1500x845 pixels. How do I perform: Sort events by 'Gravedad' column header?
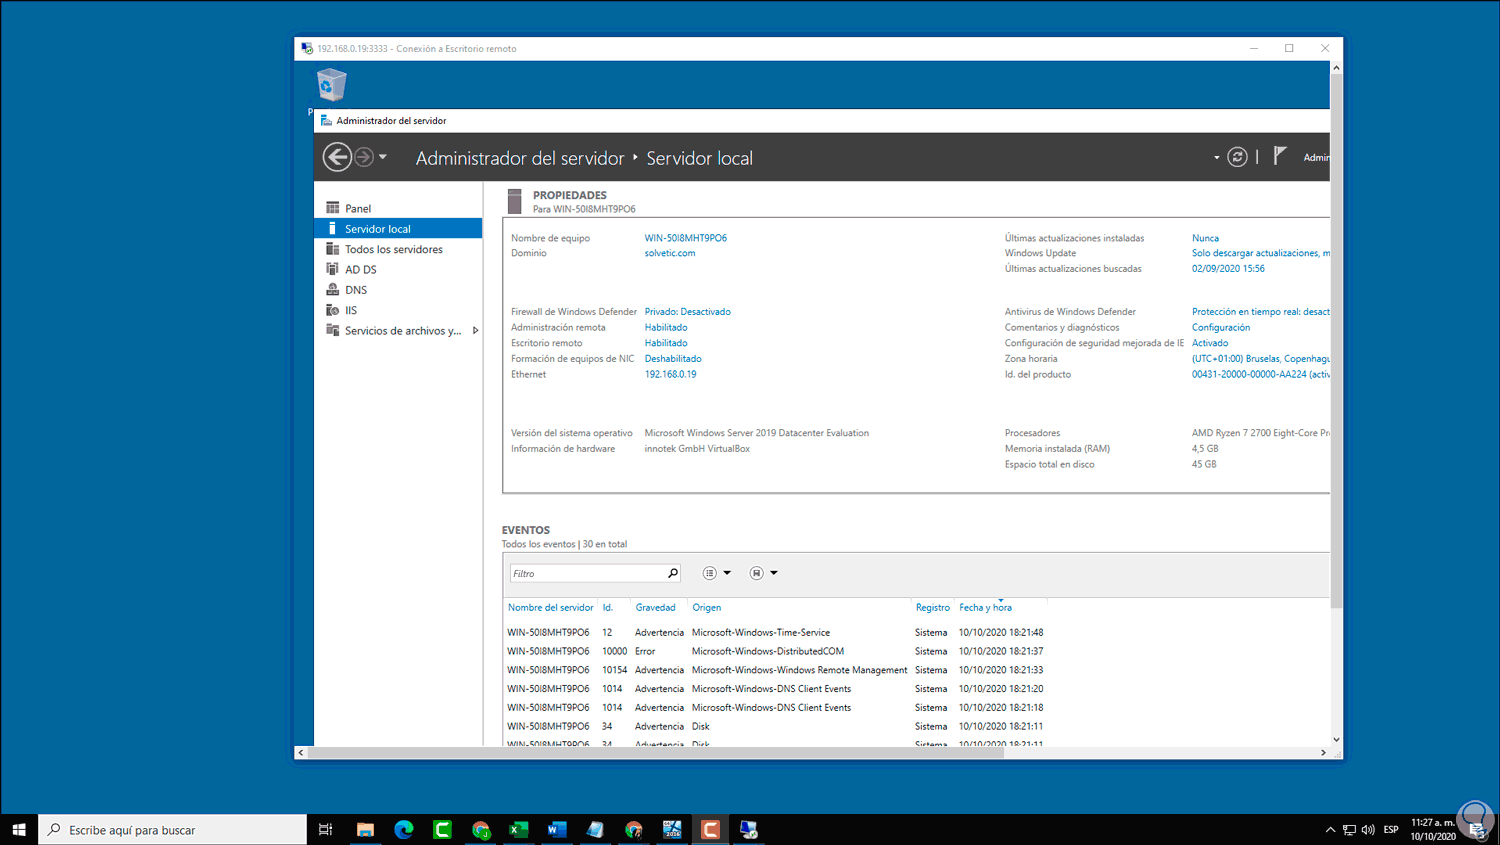655,608
